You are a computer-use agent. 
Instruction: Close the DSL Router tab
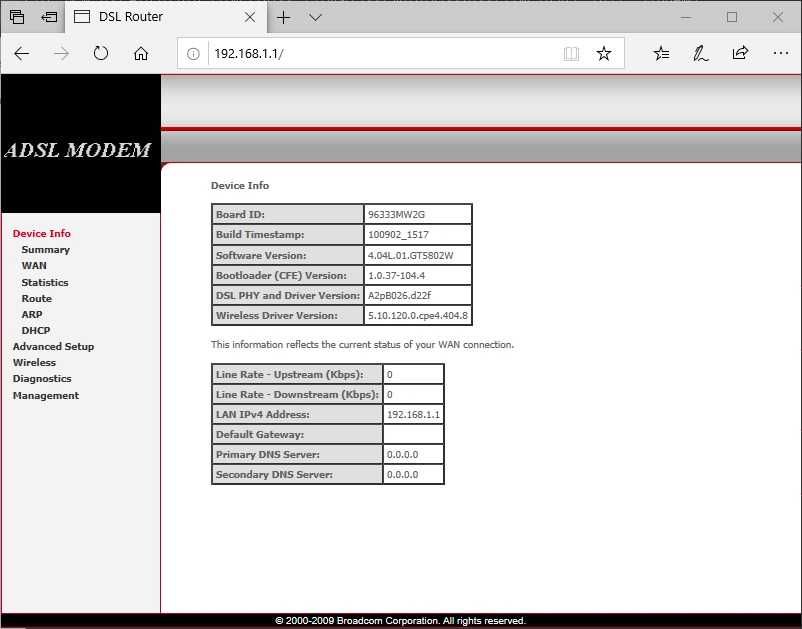coord(250,17)
